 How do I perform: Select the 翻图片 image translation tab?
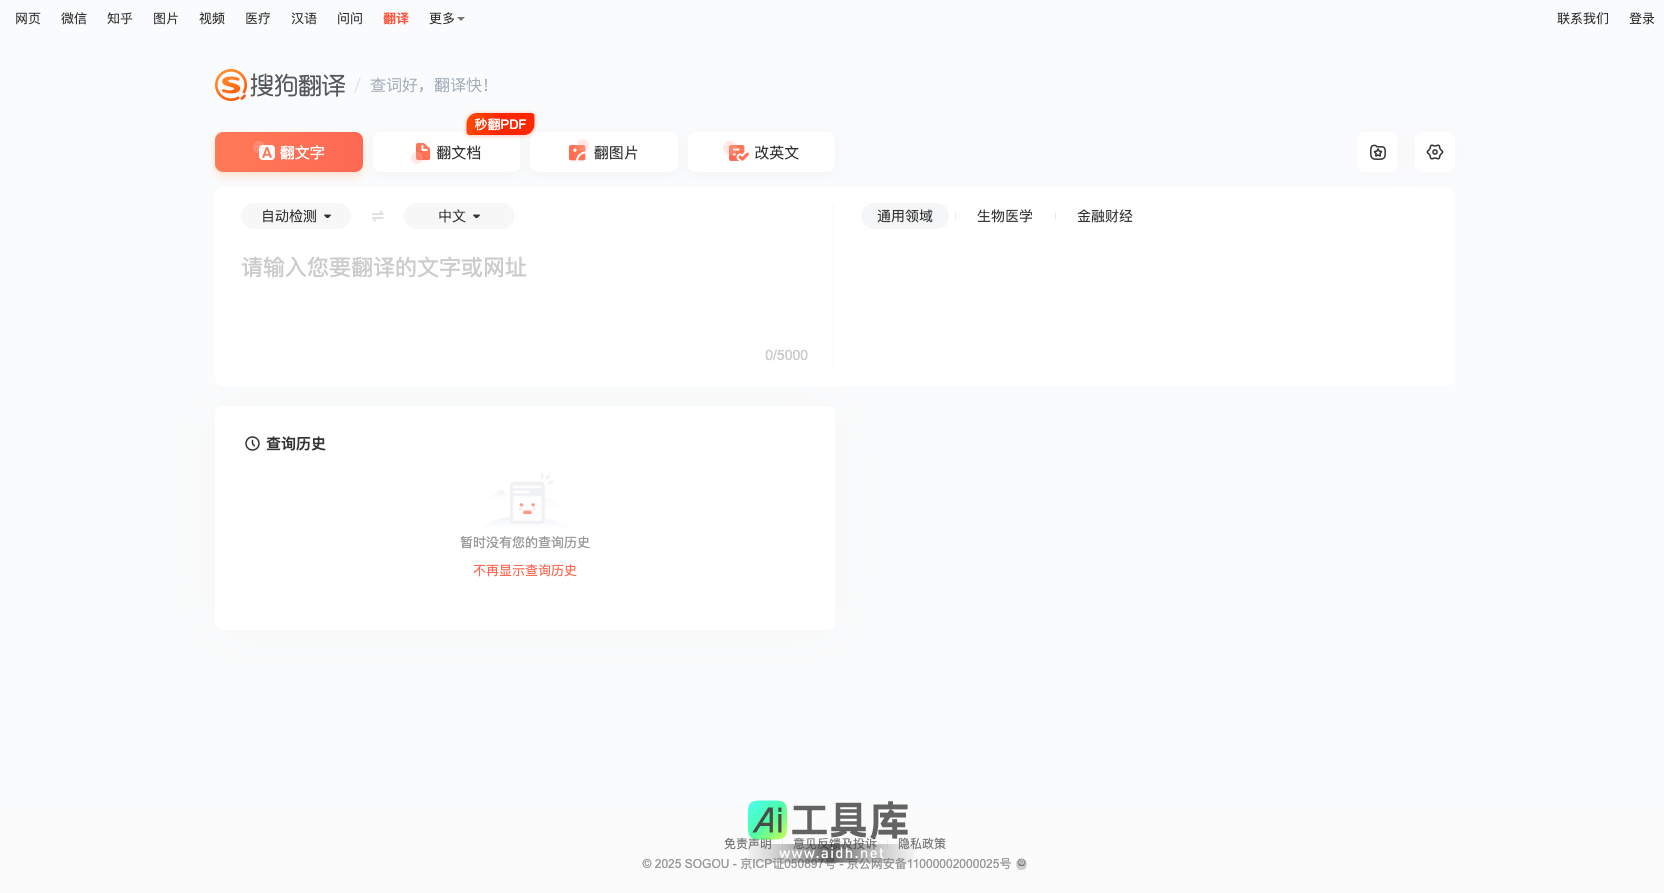click(604, 152)
